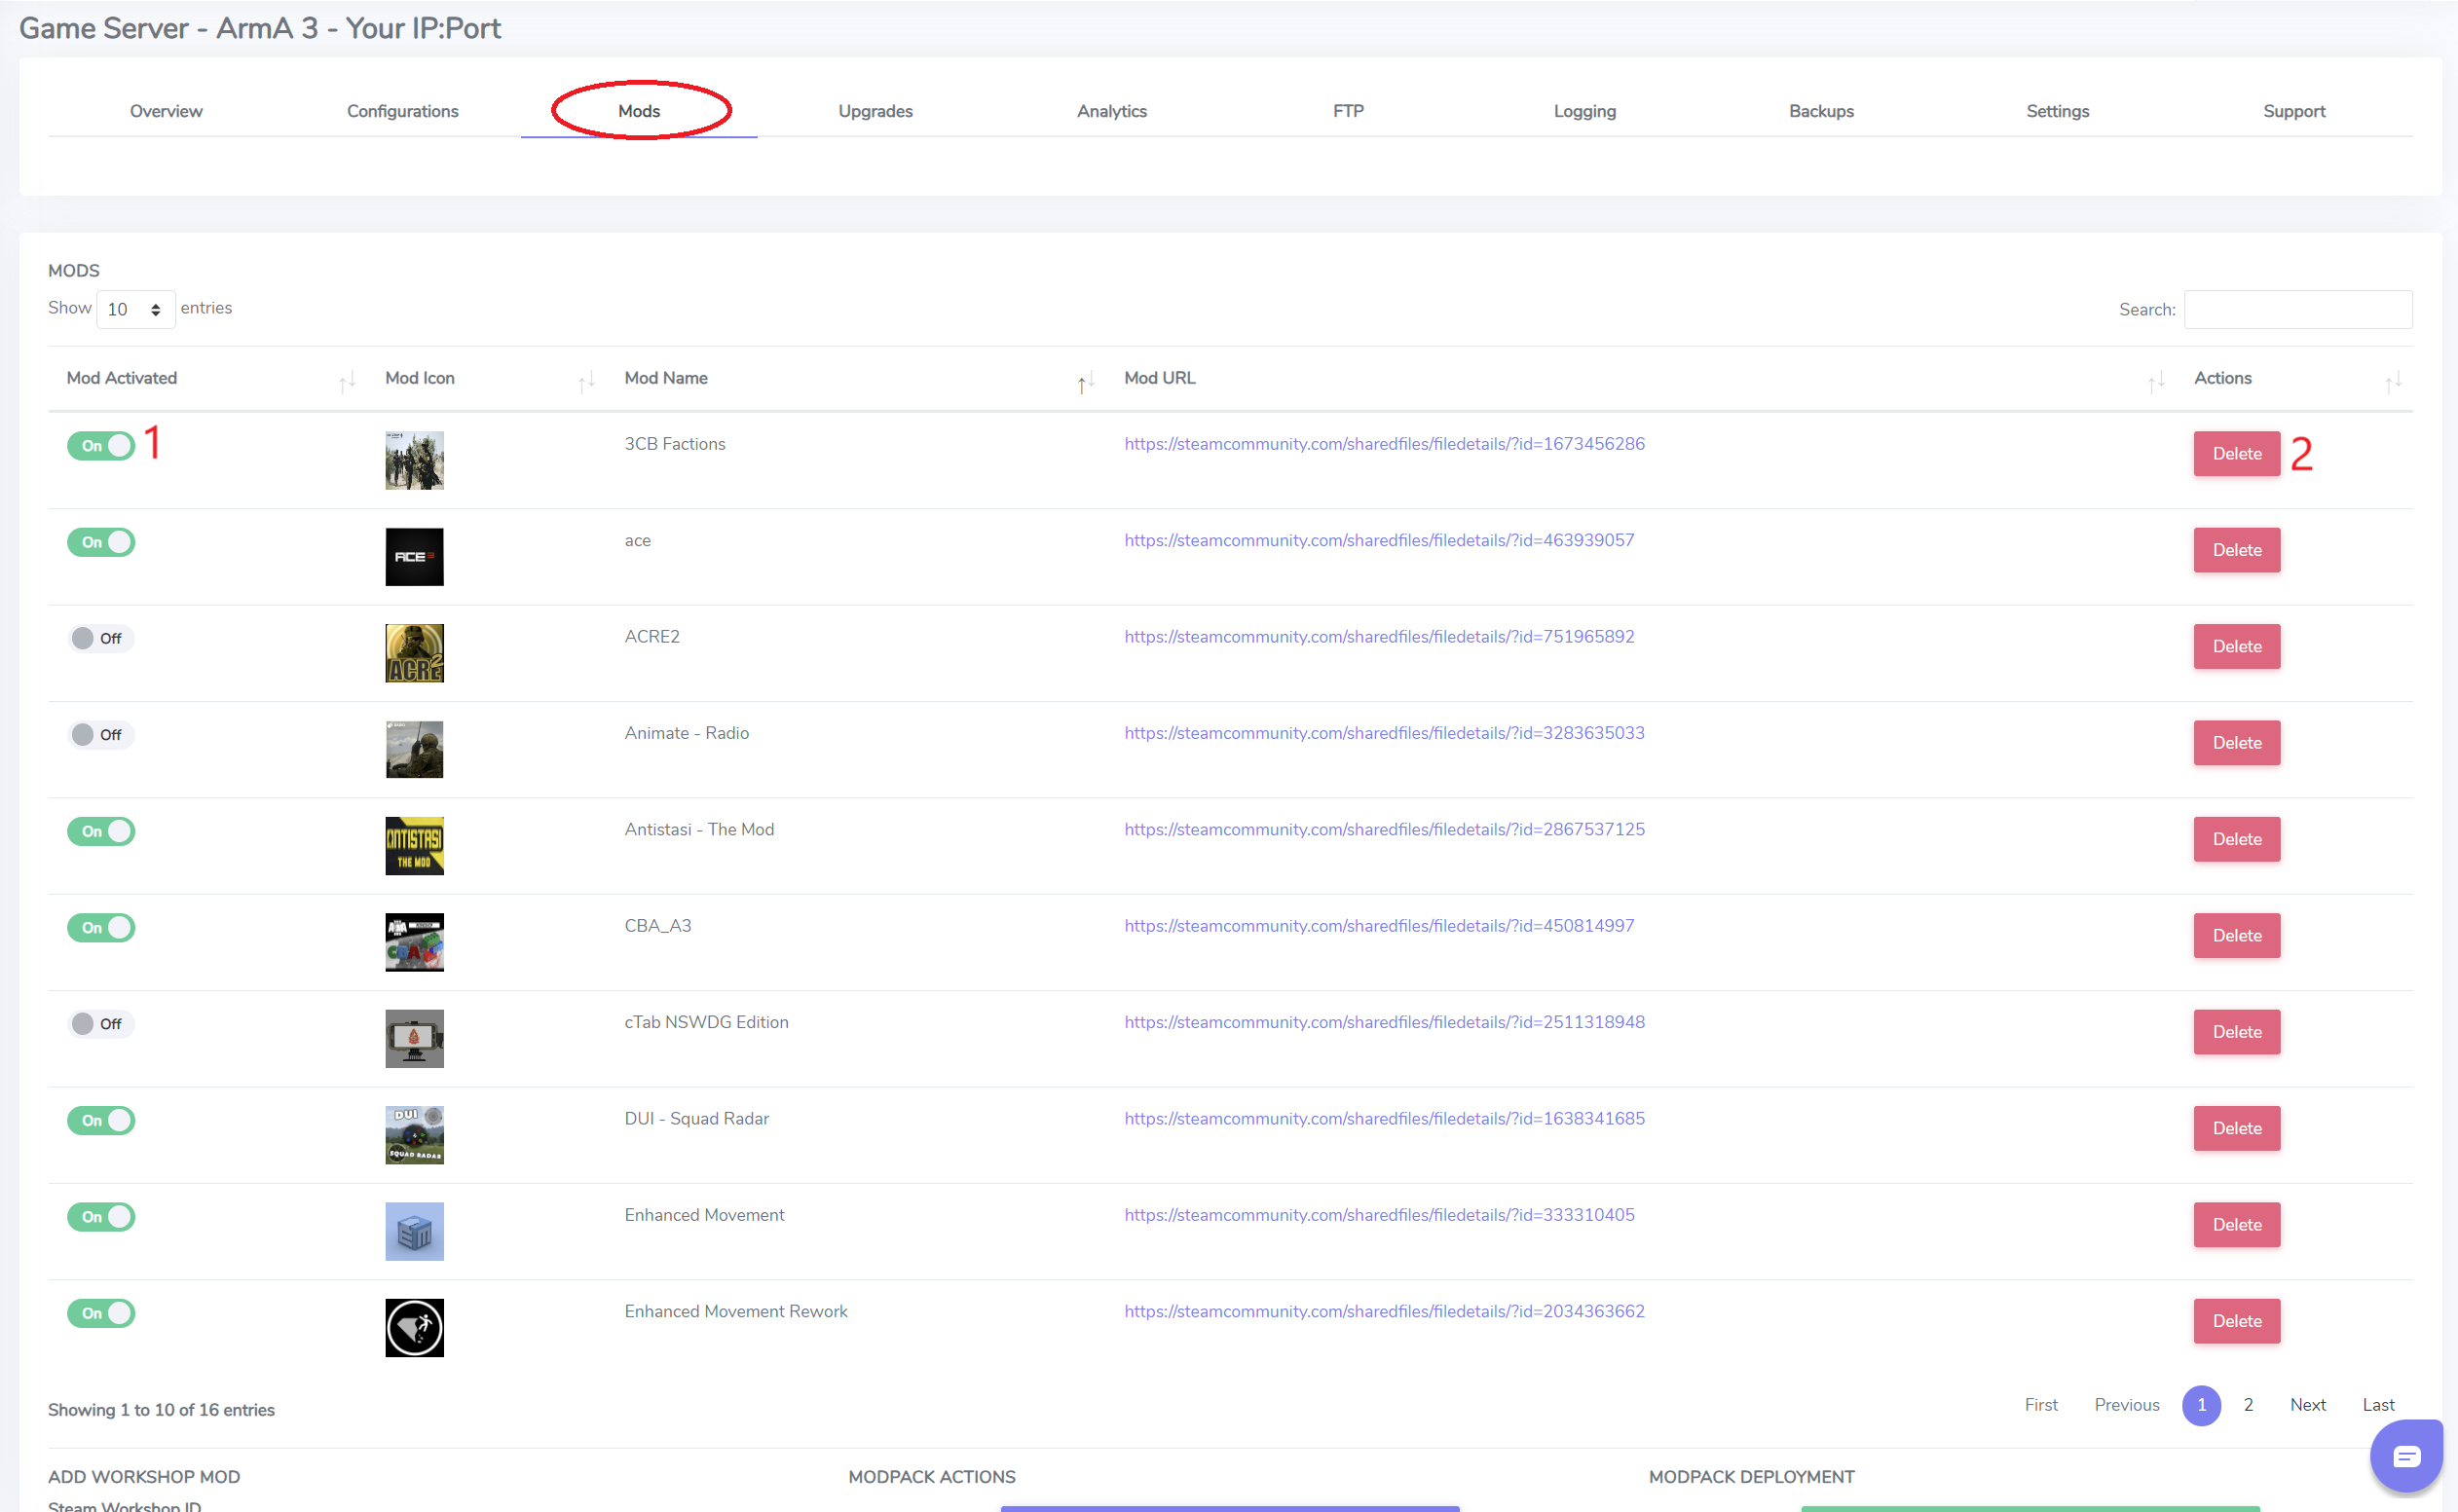The height and width of the screenshot is (1512, 2458).
Task: Sort table by Mod Name column
Action: 667,378
